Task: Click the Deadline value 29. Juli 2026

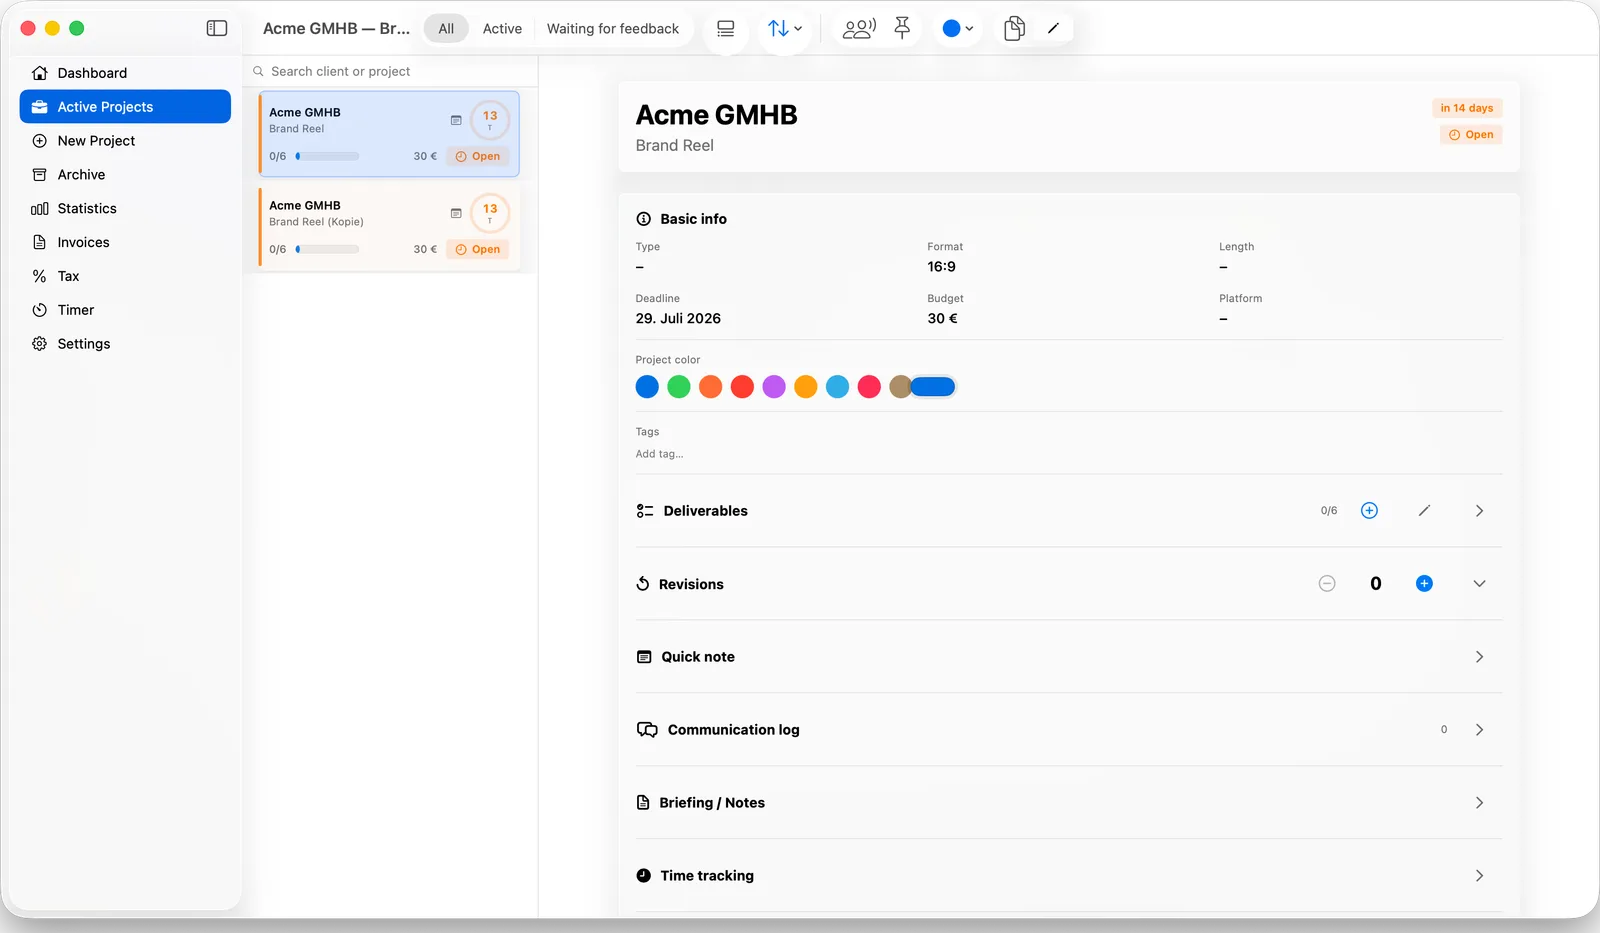Action: pyautogui.click(x=678, y=319)
